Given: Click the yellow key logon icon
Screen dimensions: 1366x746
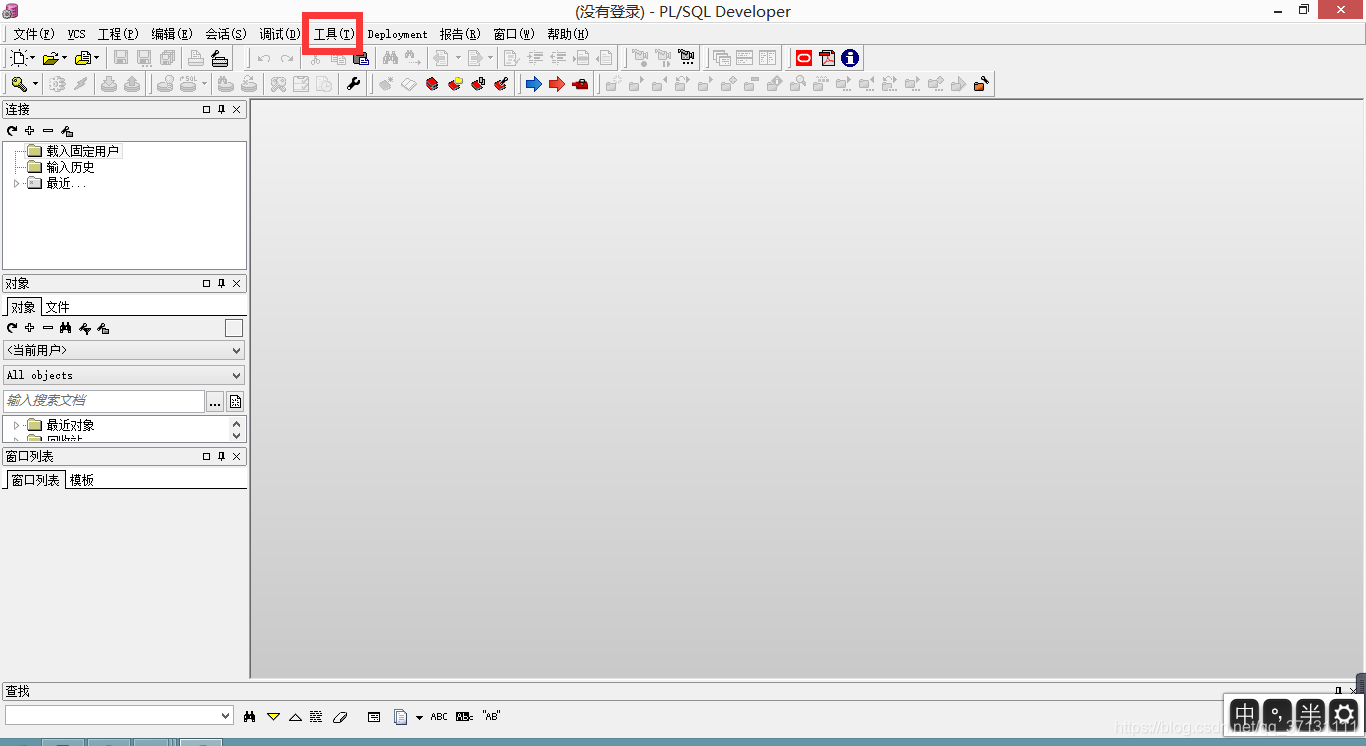Looking at the screenshot, I should (19, 84).
